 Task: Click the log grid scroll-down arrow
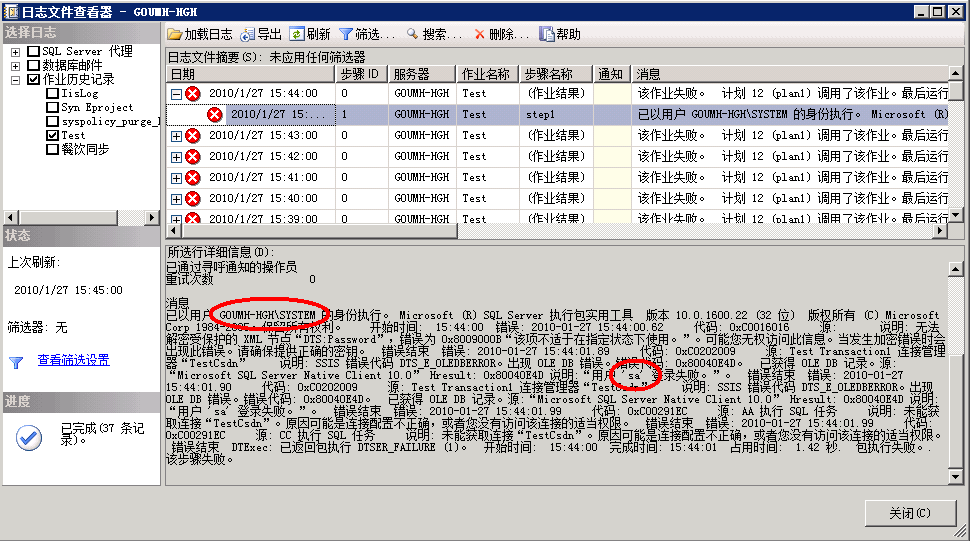pos(956,215)
